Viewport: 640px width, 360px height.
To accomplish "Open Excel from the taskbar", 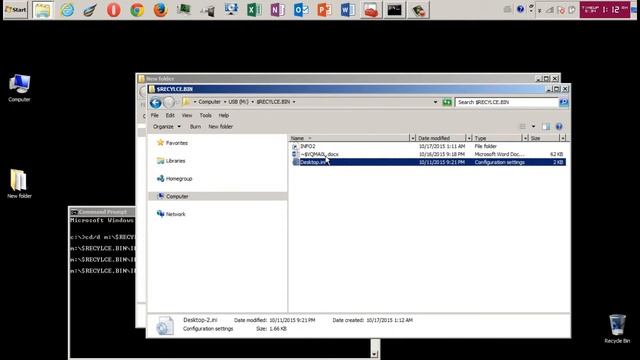I will tap(254, 10).
